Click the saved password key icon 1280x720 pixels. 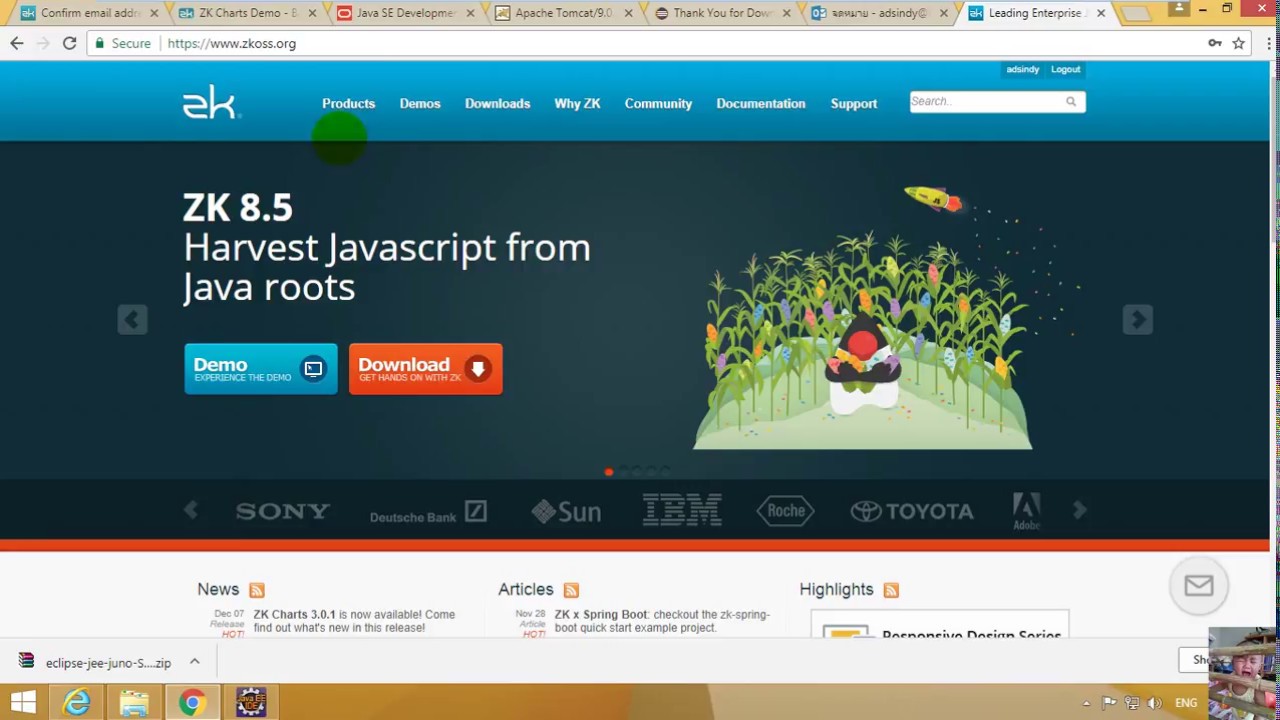click(x=1214, y=43)
